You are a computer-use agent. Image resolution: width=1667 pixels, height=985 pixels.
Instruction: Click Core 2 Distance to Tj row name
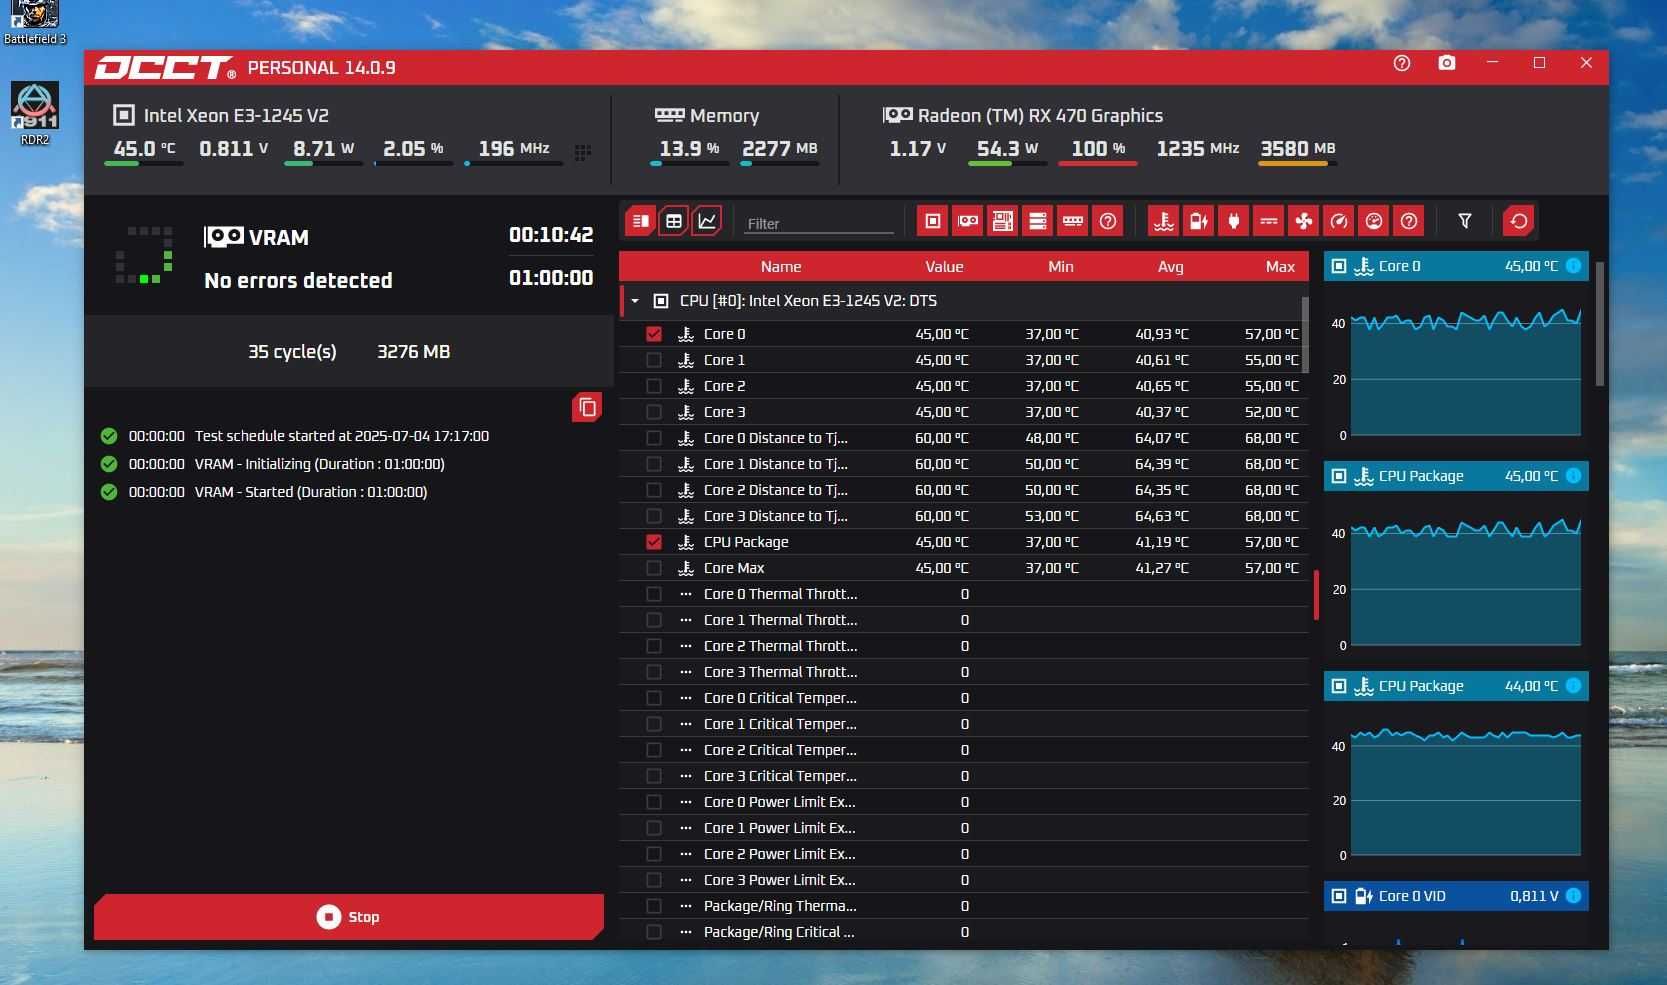pos(775,490)
